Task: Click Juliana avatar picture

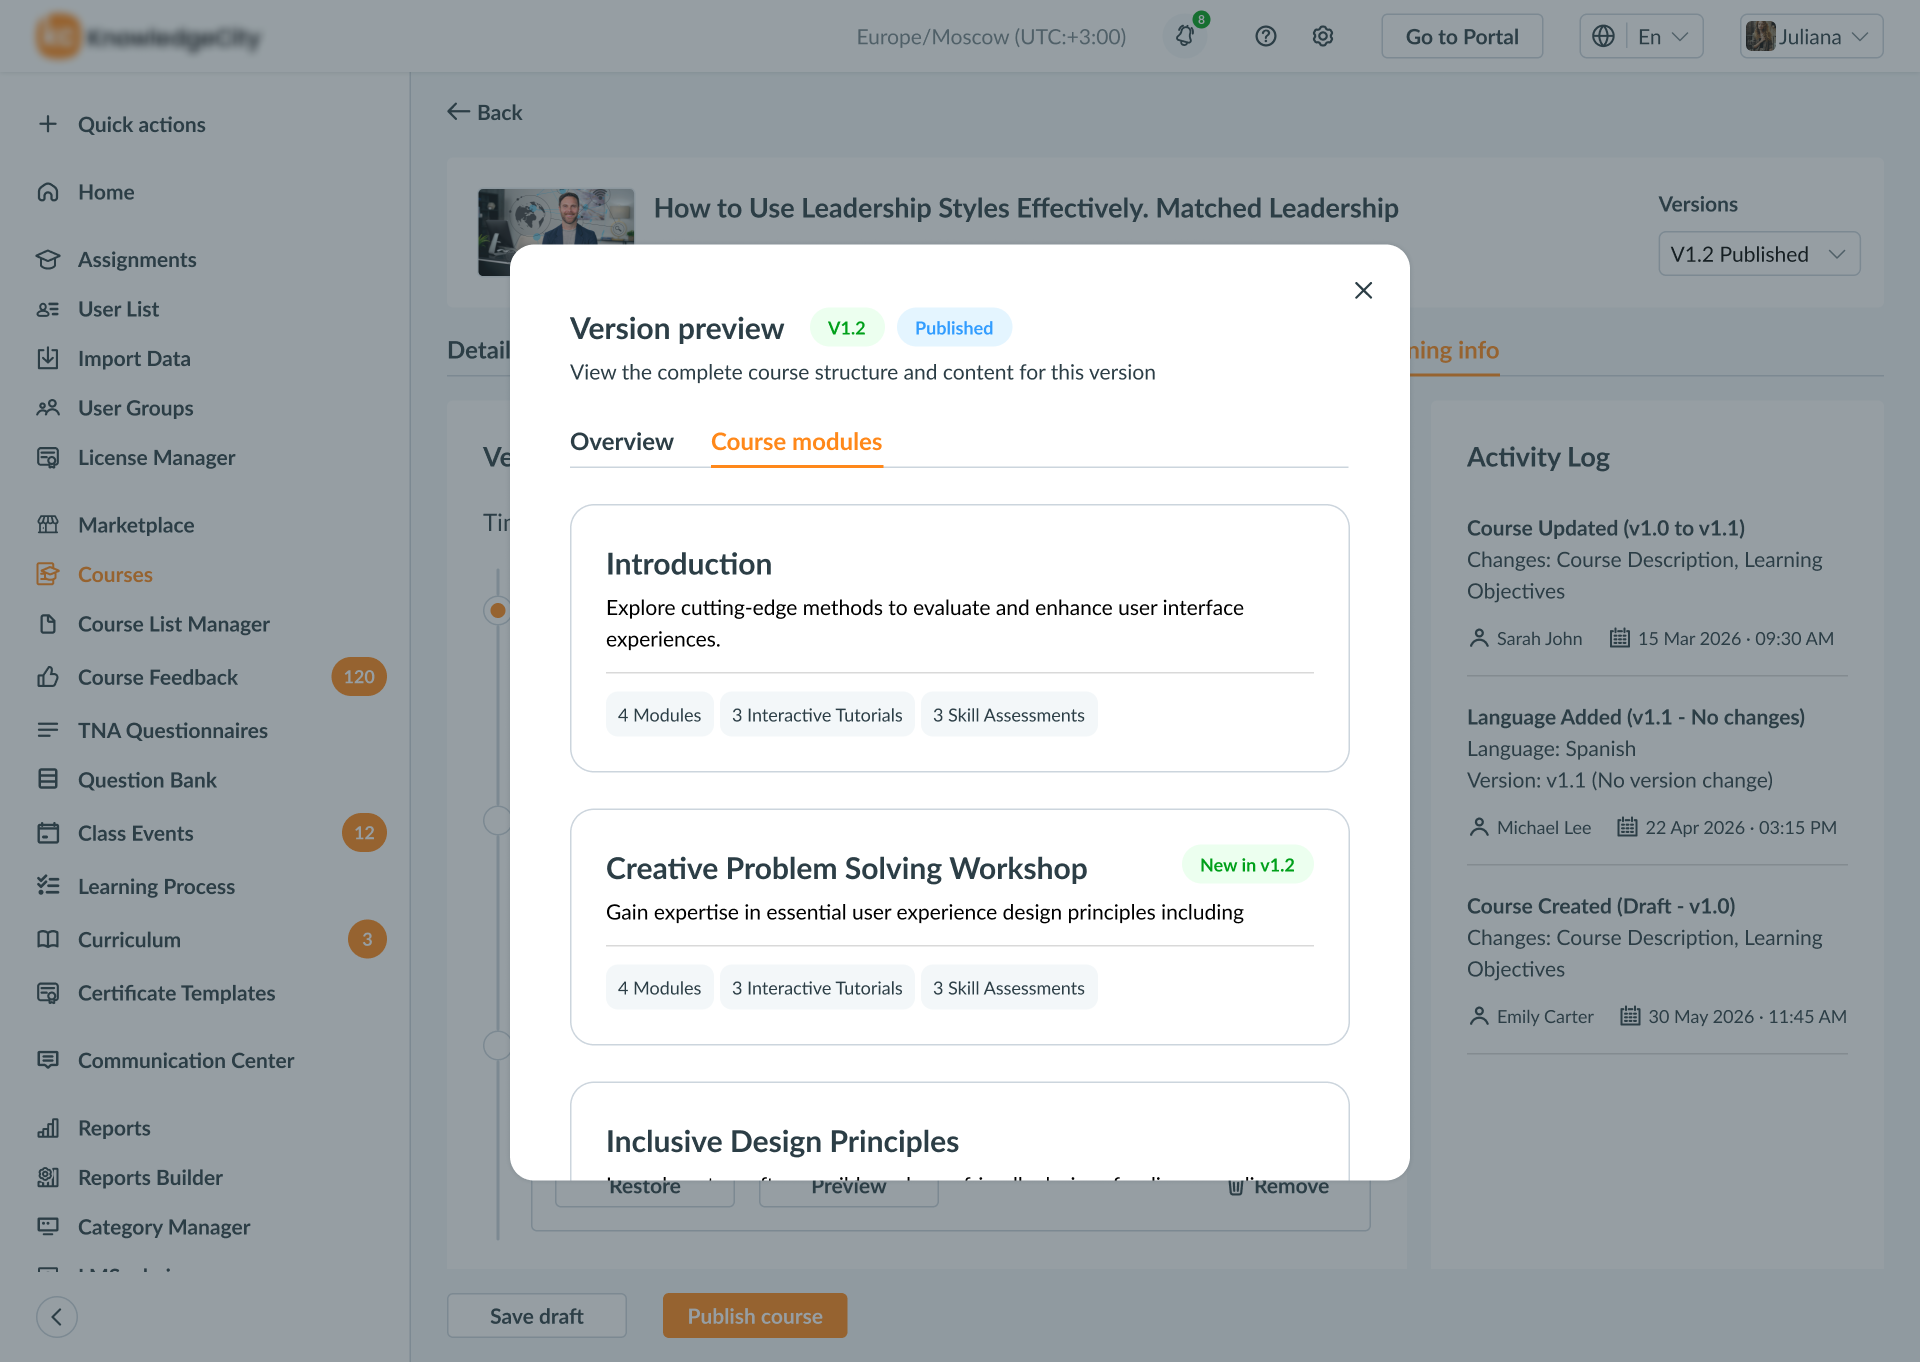Action: 1760,36
